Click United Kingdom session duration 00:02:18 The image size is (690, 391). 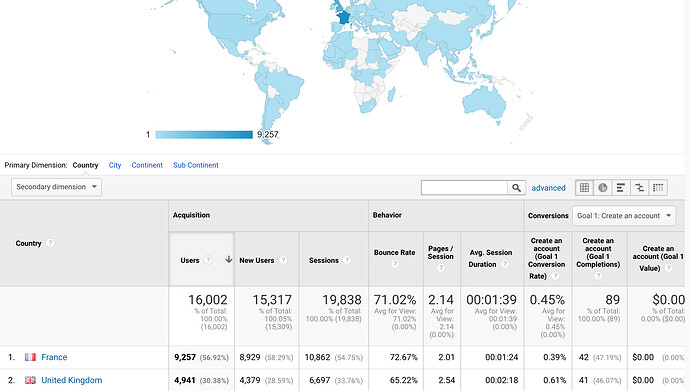502,380
